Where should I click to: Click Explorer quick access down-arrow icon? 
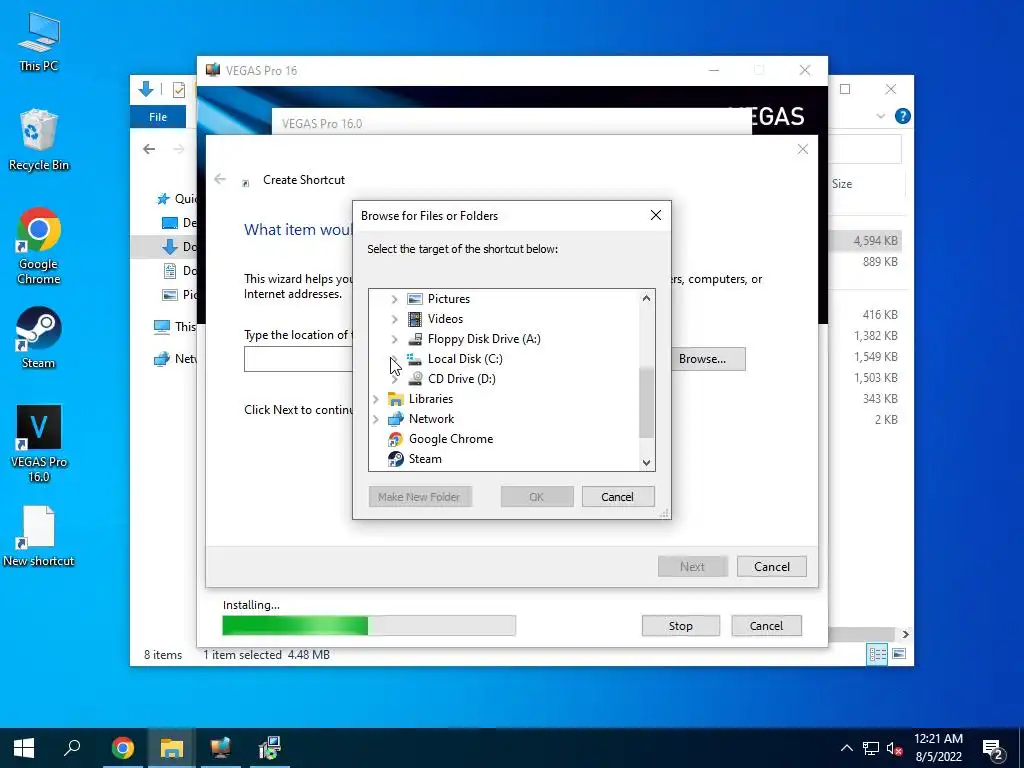coord(146,89)
